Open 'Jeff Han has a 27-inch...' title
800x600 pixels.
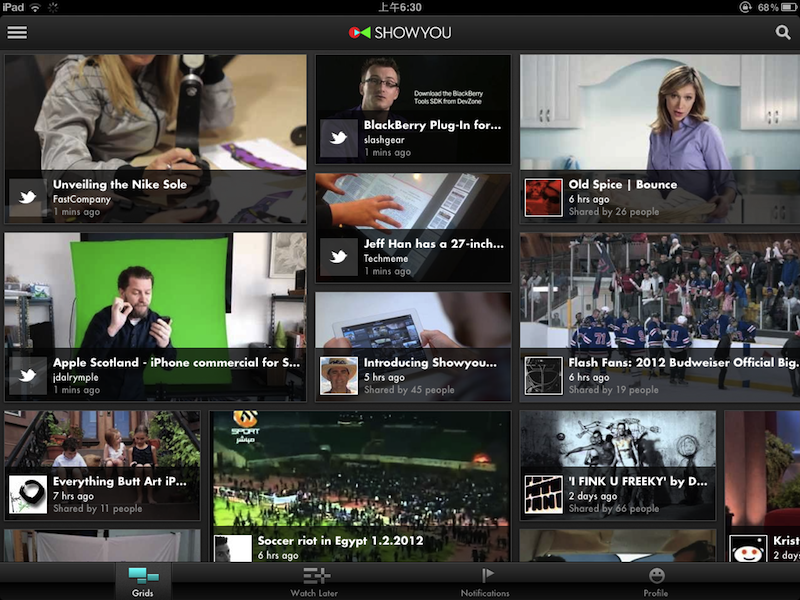434,244
